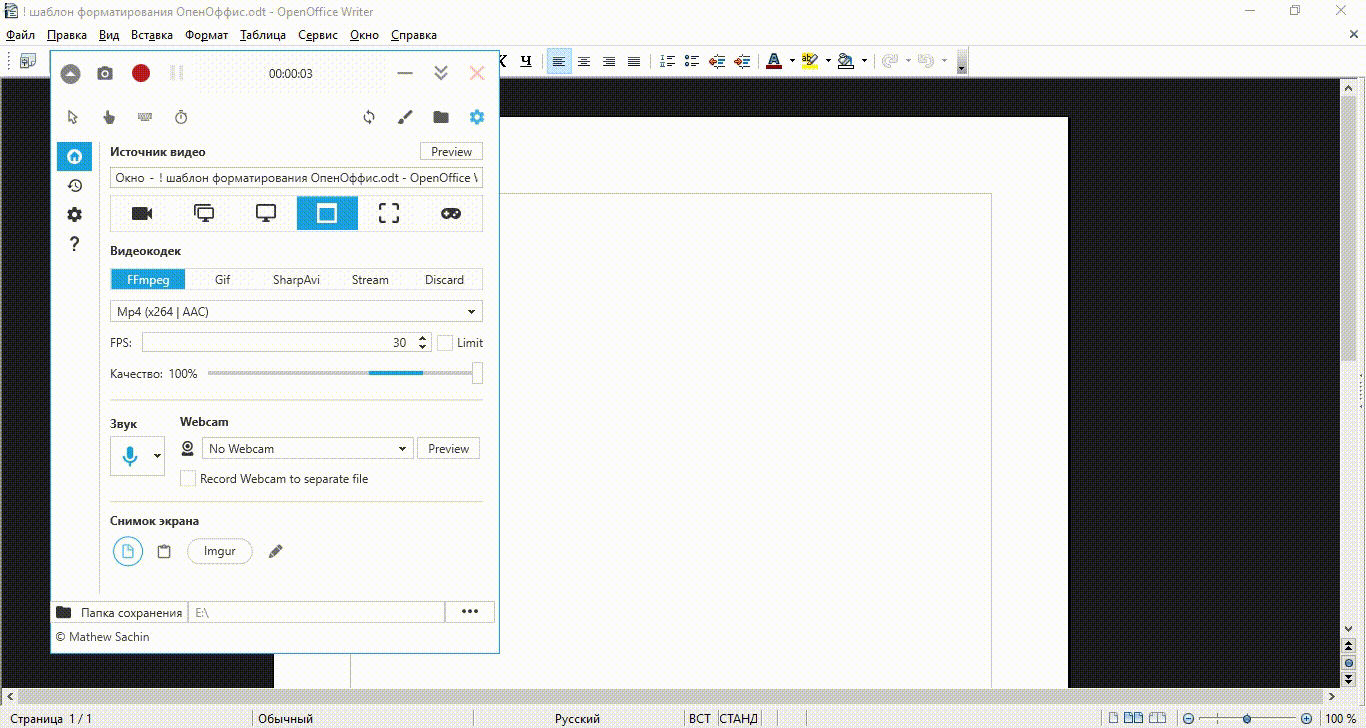1366x728 pixels.
Task: Expand the No Webcam dropdown list
Action: (307, 449)
